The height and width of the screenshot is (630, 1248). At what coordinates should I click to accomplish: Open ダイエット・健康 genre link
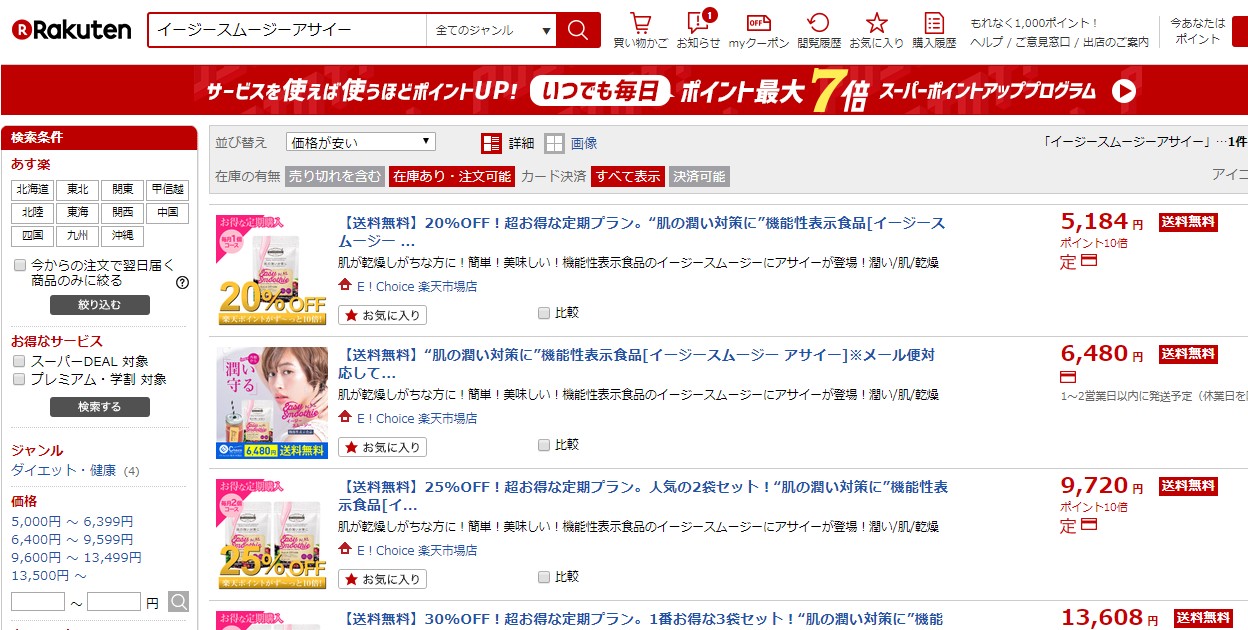[64, 470]
